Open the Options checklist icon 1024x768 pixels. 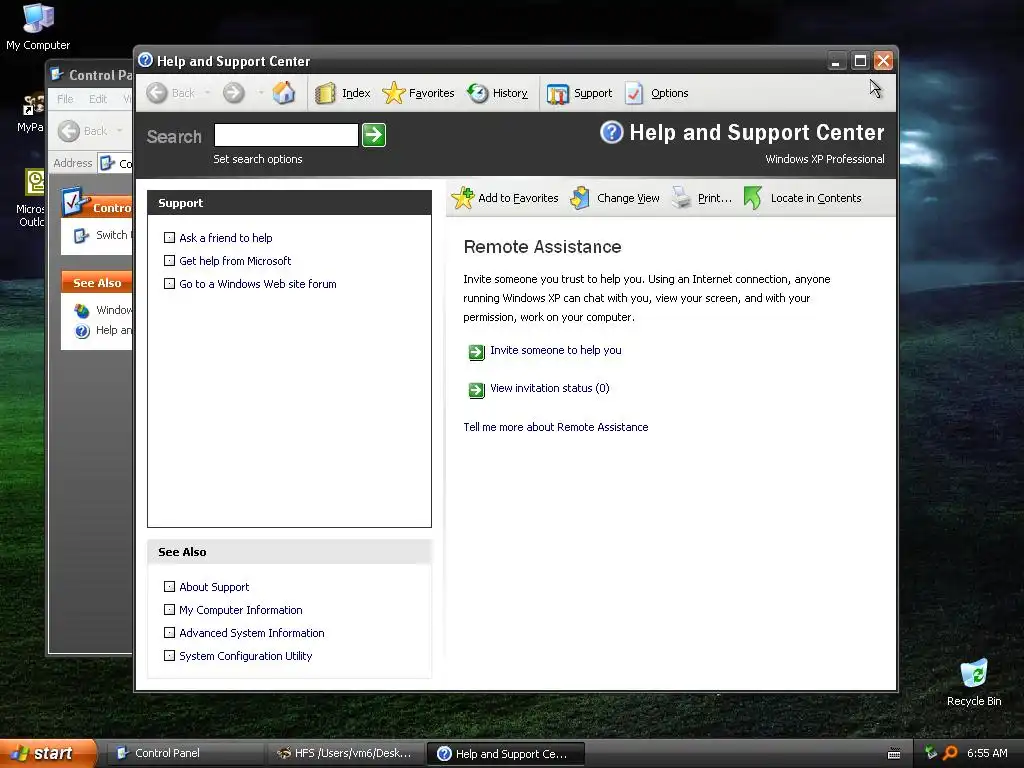(634, 93)
